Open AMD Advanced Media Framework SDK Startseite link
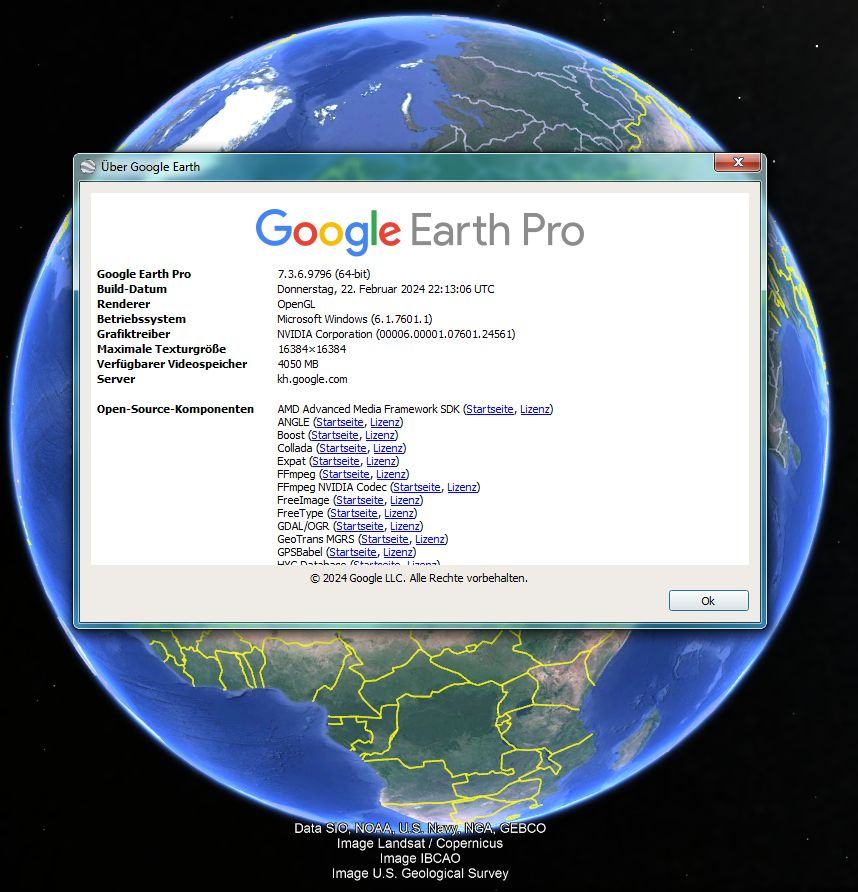The image size is (858, 892). pyautogui.click(x=489, y=409)
